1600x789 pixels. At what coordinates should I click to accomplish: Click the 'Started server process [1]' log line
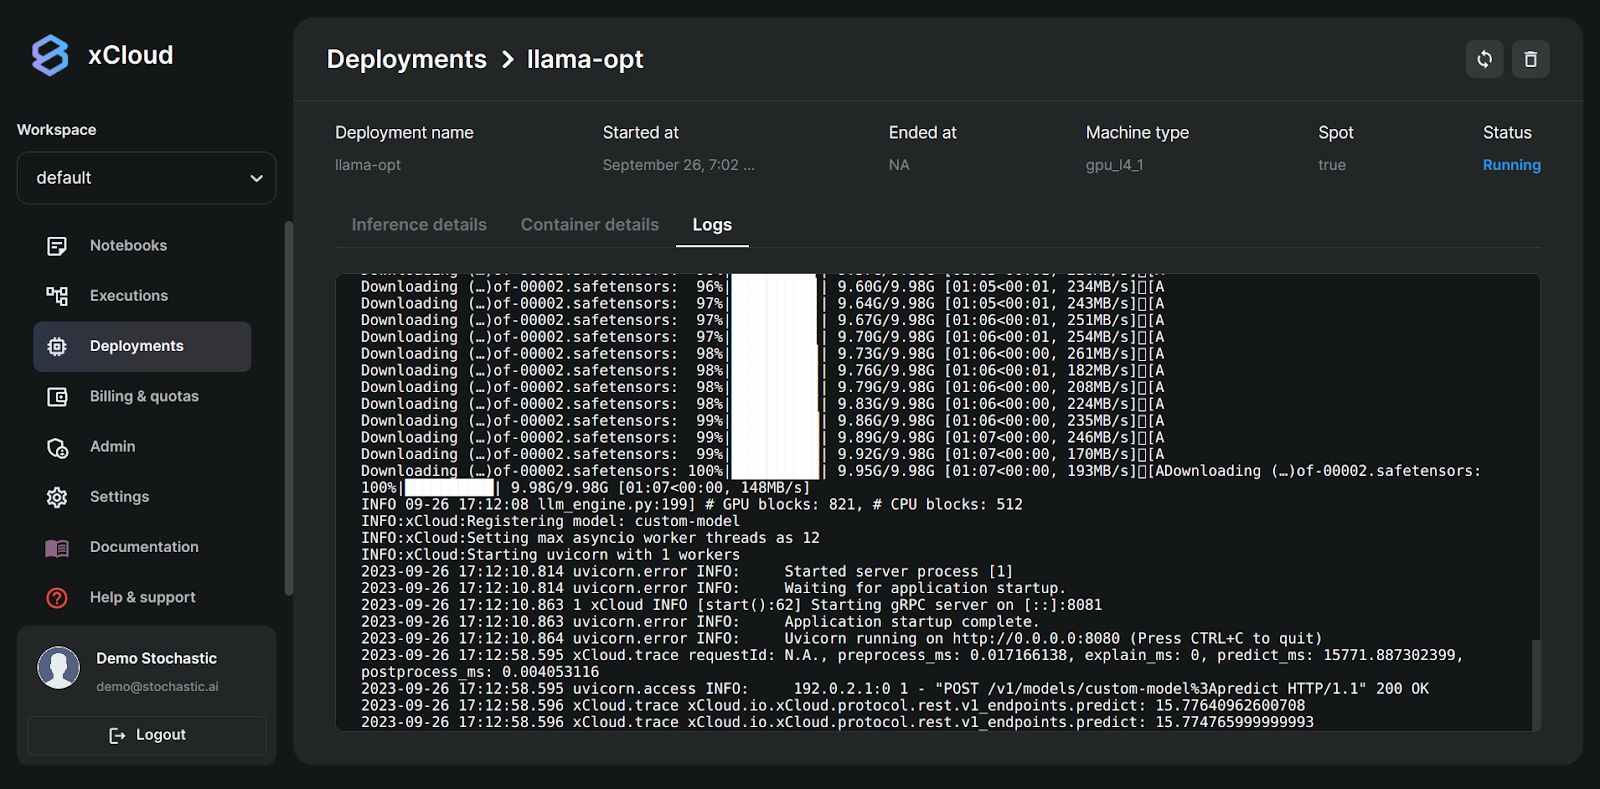[x=687, y=572]
